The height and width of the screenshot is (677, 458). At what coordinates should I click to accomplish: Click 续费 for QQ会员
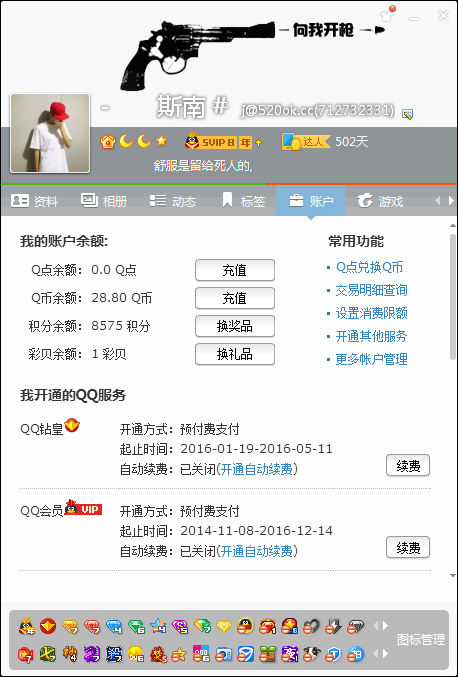point(408,547)
